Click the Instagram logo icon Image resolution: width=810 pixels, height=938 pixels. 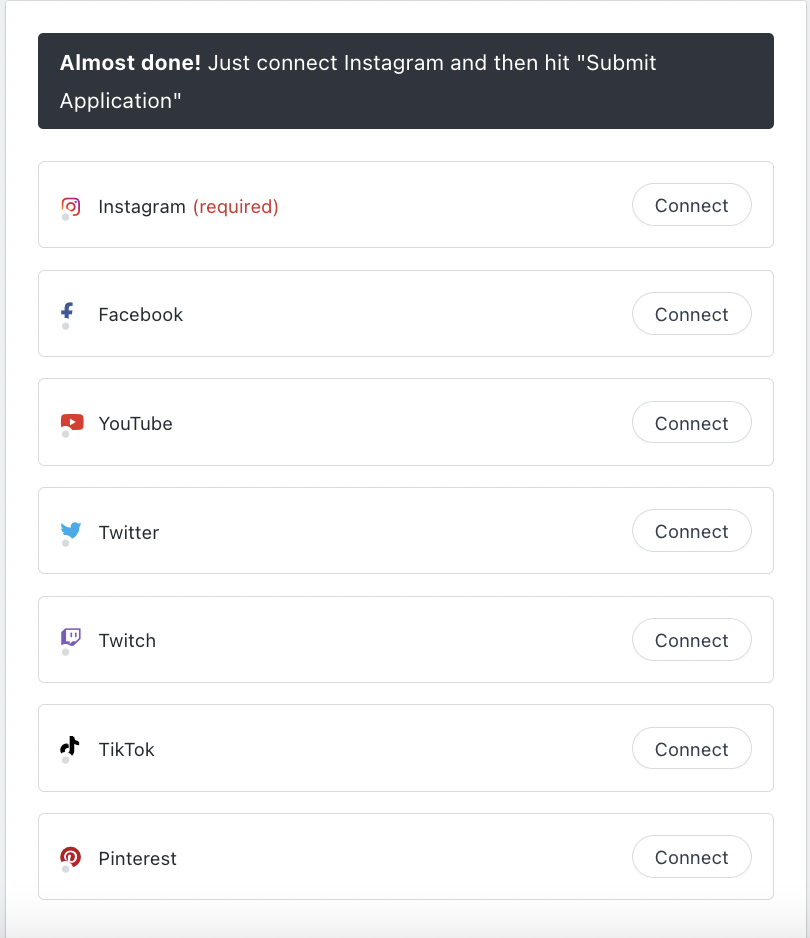[x=70, y=206]
